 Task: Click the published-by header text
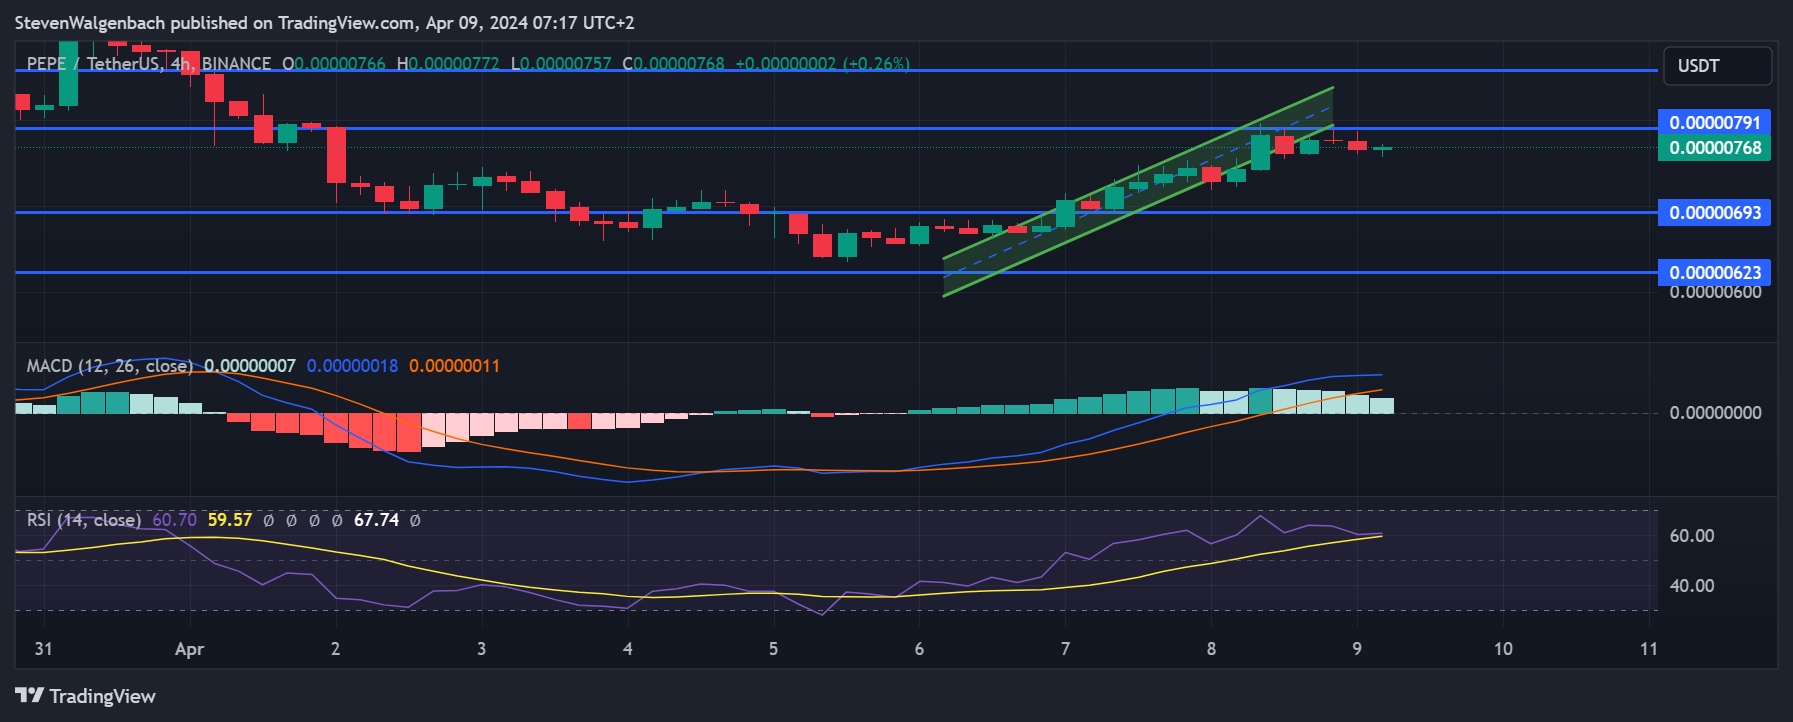pos(324,22)
